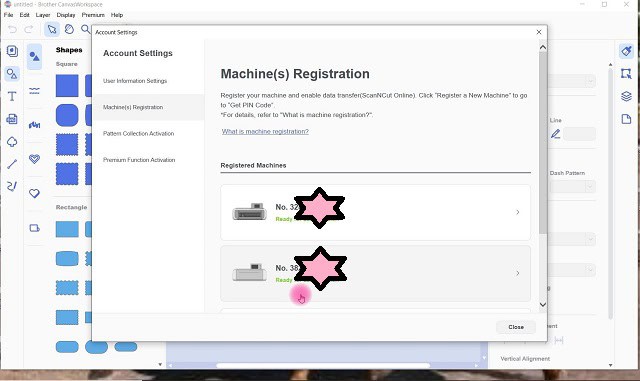Viewport: 640px width, 381px height.
Task: Expand machine No. 38 with its chevron
Action: (x=518, y=273)
